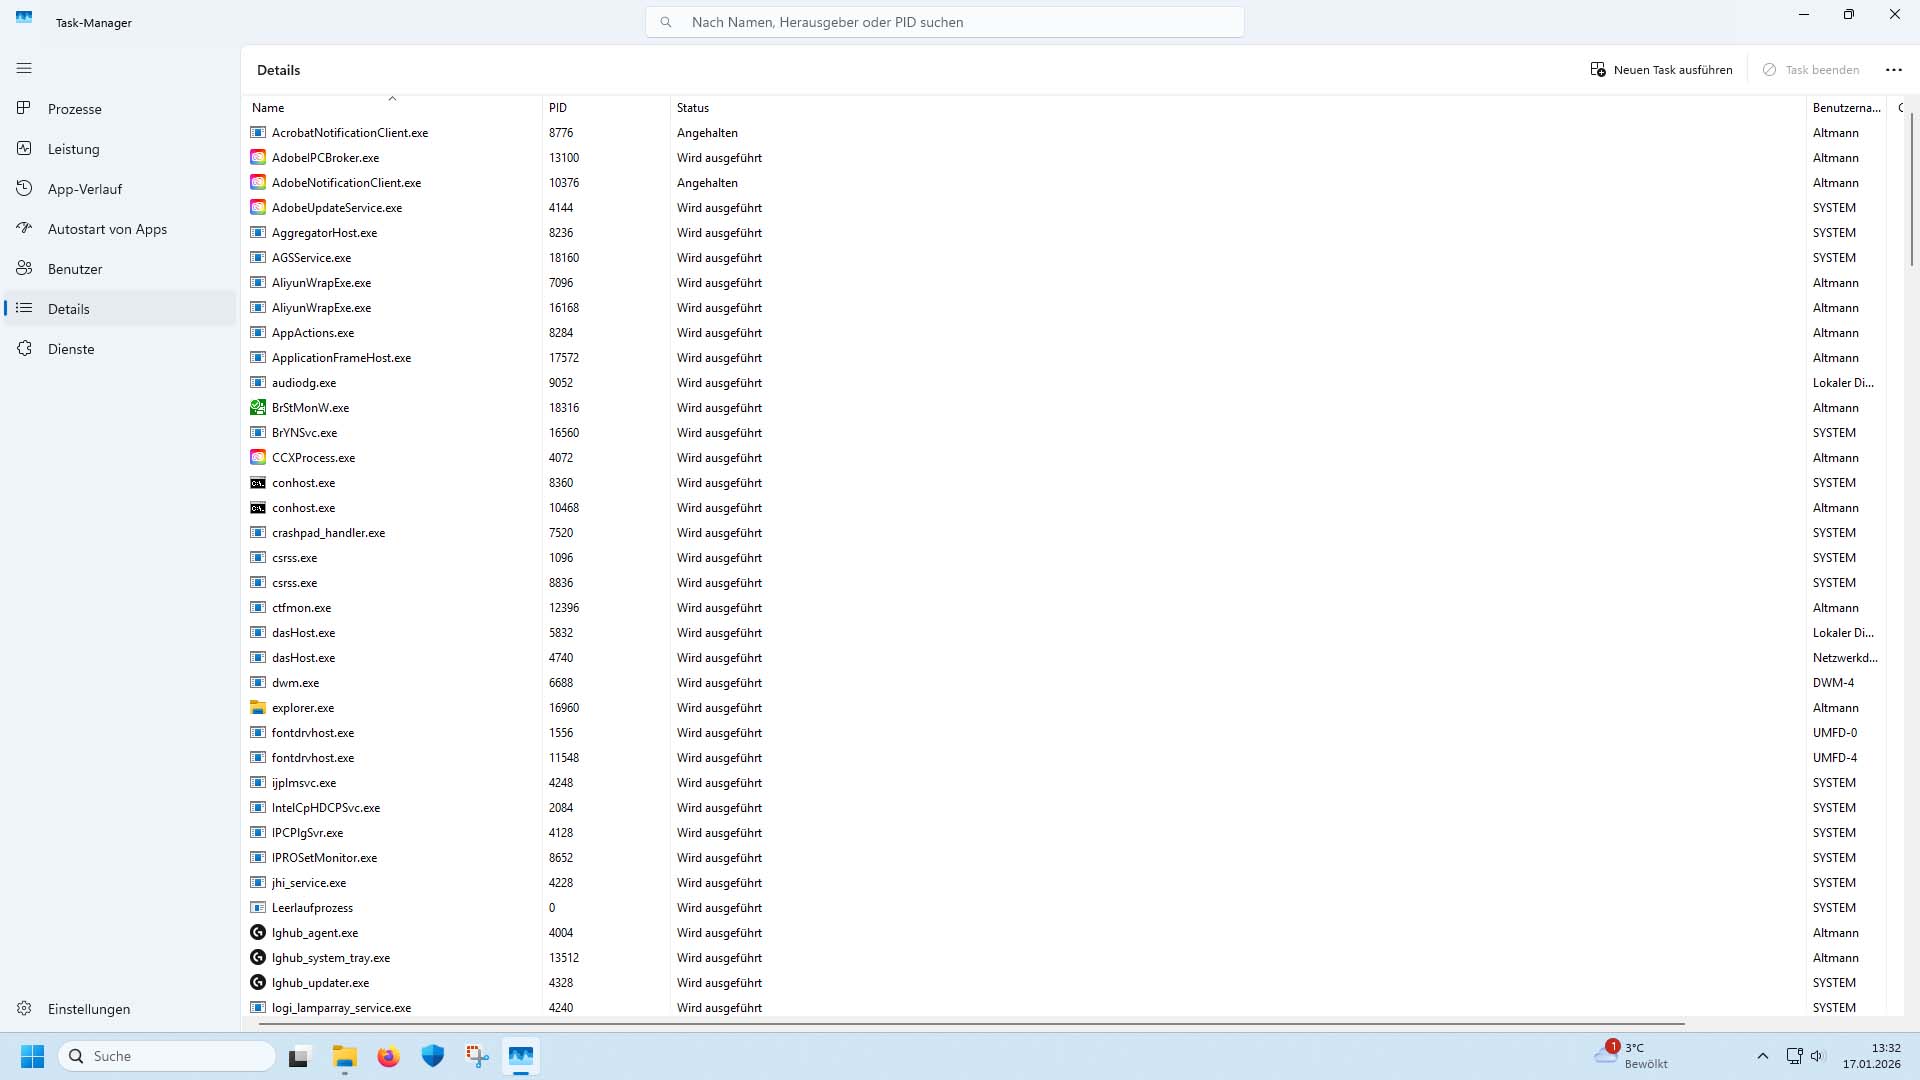
Task: Open the Prozesse page icon
Action: [x=24, y=108]
